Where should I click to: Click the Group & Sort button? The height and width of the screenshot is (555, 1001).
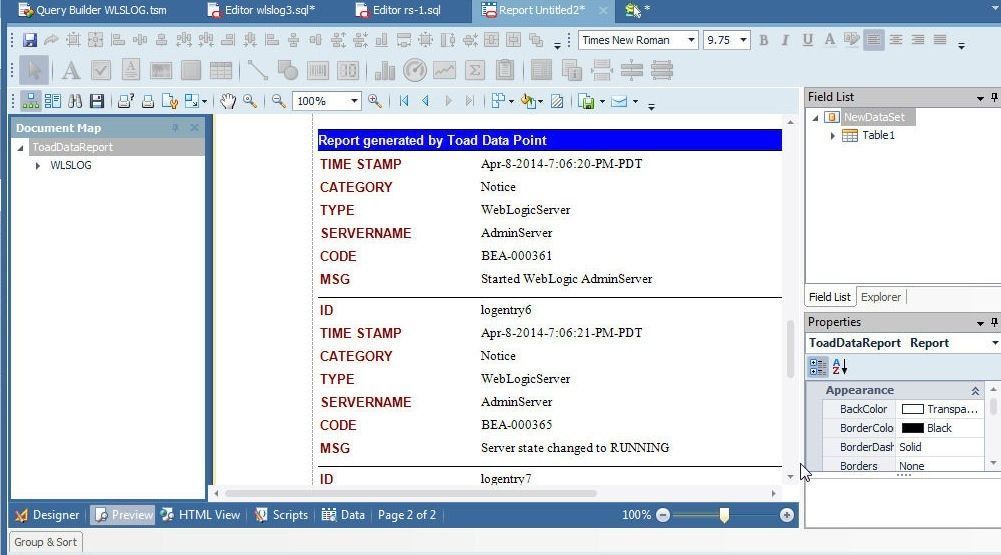[x=45, y=542]
